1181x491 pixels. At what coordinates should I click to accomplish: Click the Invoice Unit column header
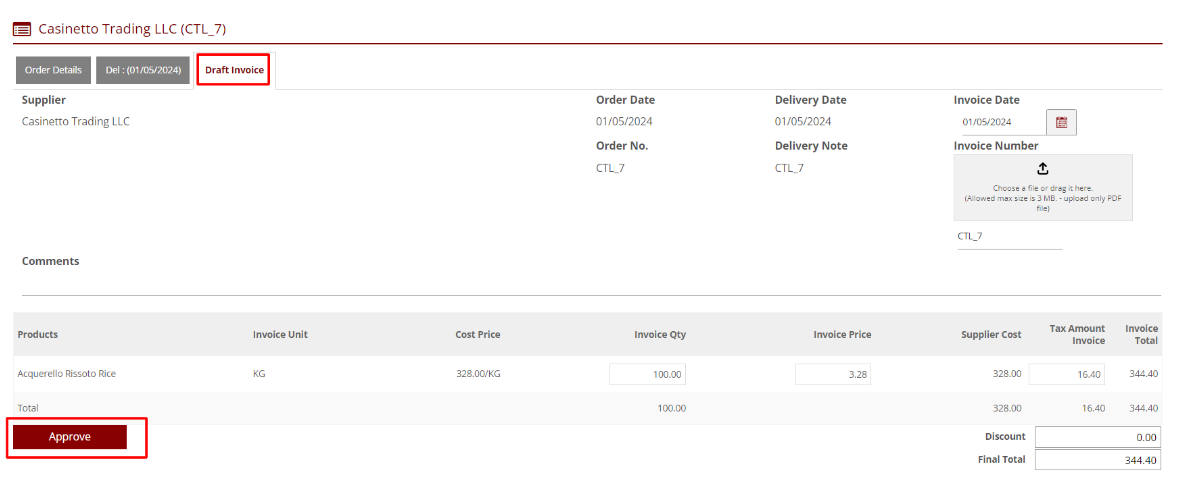tap(280, 334)
